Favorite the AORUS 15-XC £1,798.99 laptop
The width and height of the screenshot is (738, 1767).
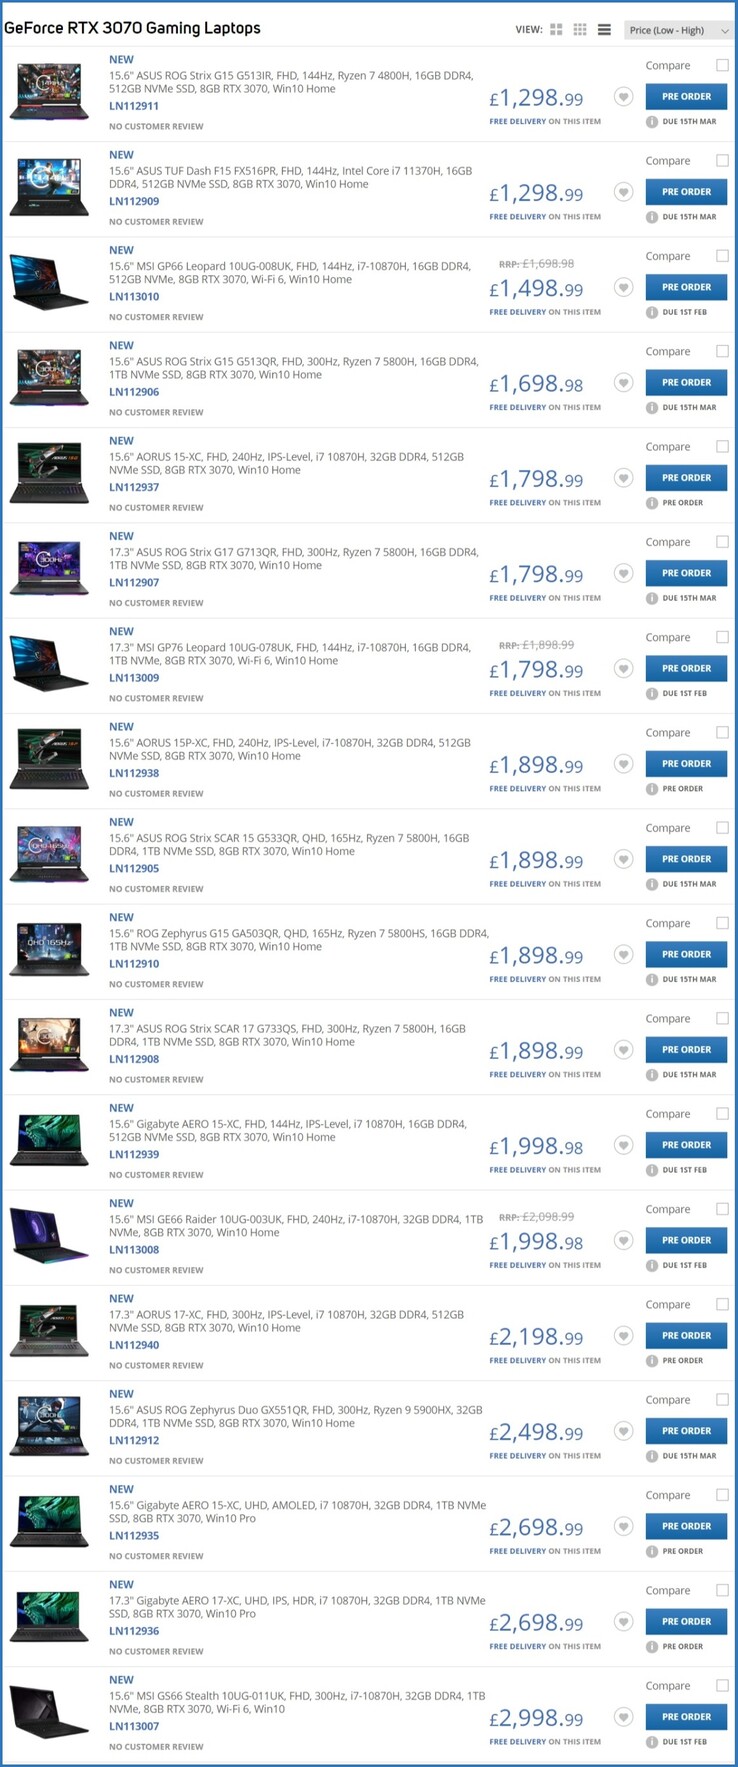(x=623, y=479)
